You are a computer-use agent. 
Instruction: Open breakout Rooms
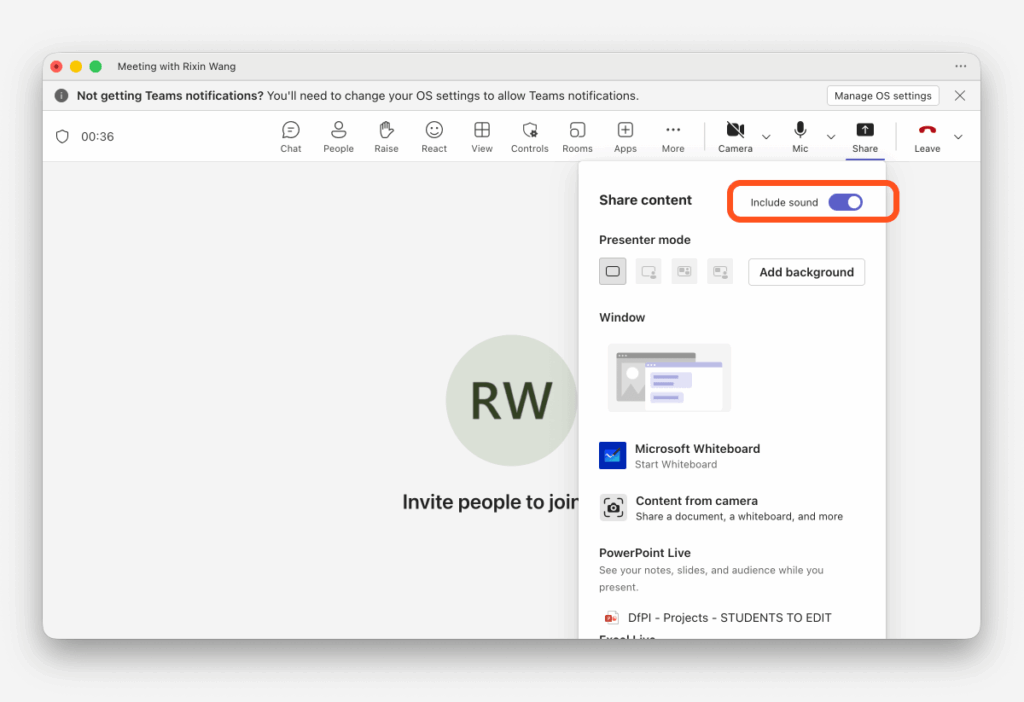click(x=577, y=136)
